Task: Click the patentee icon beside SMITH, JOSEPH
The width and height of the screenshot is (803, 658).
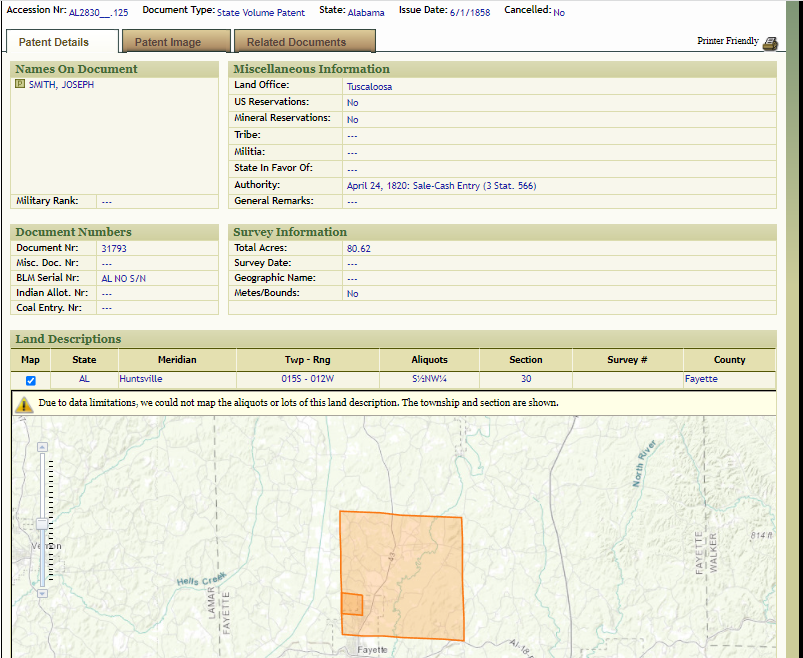Action: pos(20,85)
